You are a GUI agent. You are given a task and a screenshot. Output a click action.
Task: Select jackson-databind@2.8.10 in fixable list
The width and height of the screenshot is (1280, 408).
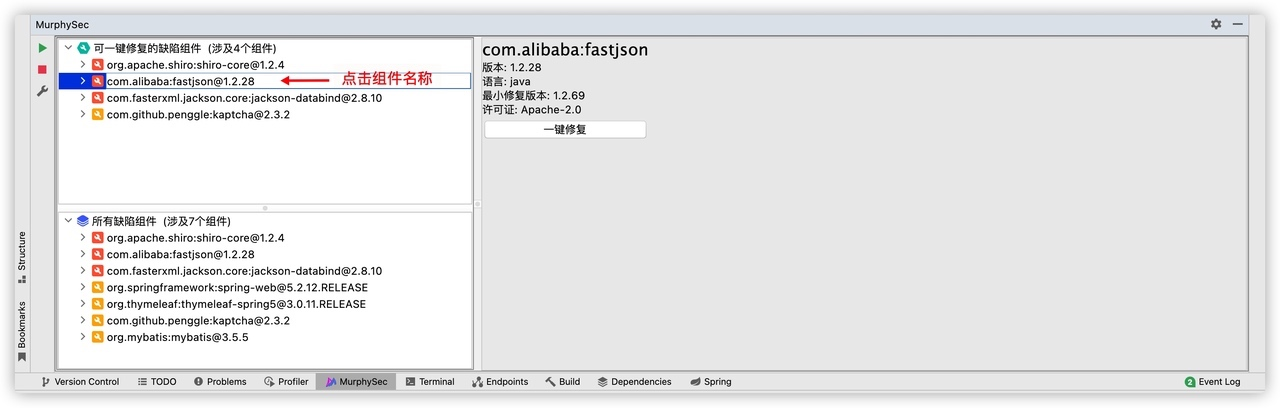[x=244, y=98]
